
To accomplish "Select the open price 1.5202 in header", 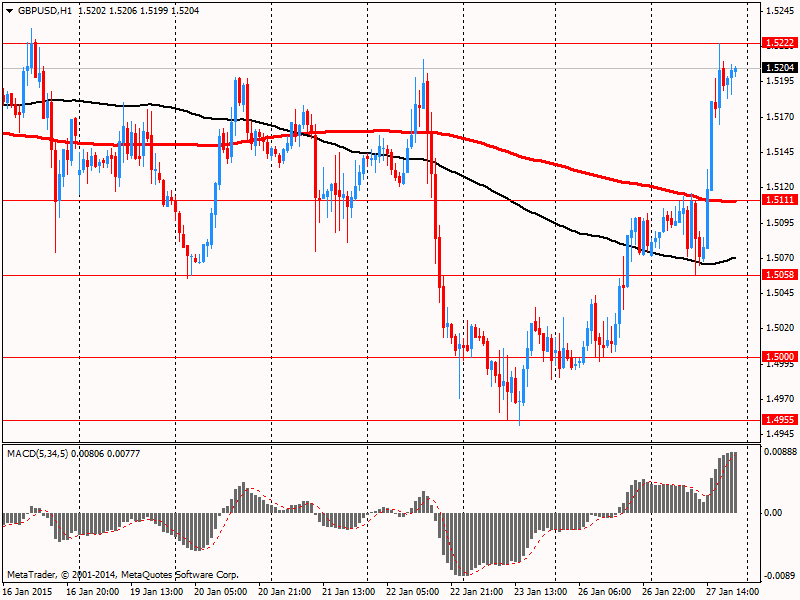I will tap(92, 11).
